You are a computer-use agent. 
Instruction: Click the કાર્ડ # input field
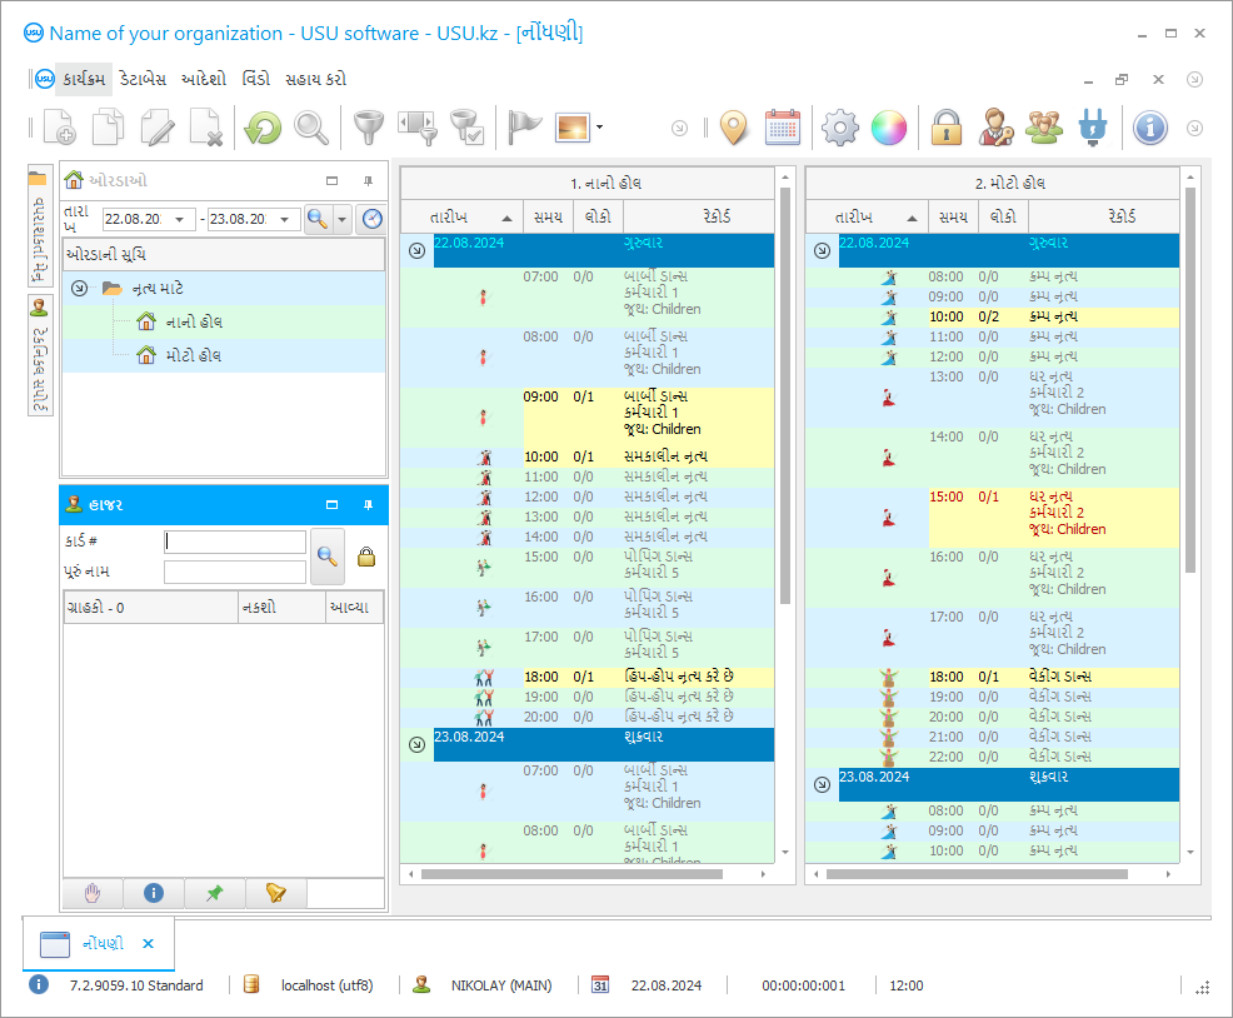point(235,541)
